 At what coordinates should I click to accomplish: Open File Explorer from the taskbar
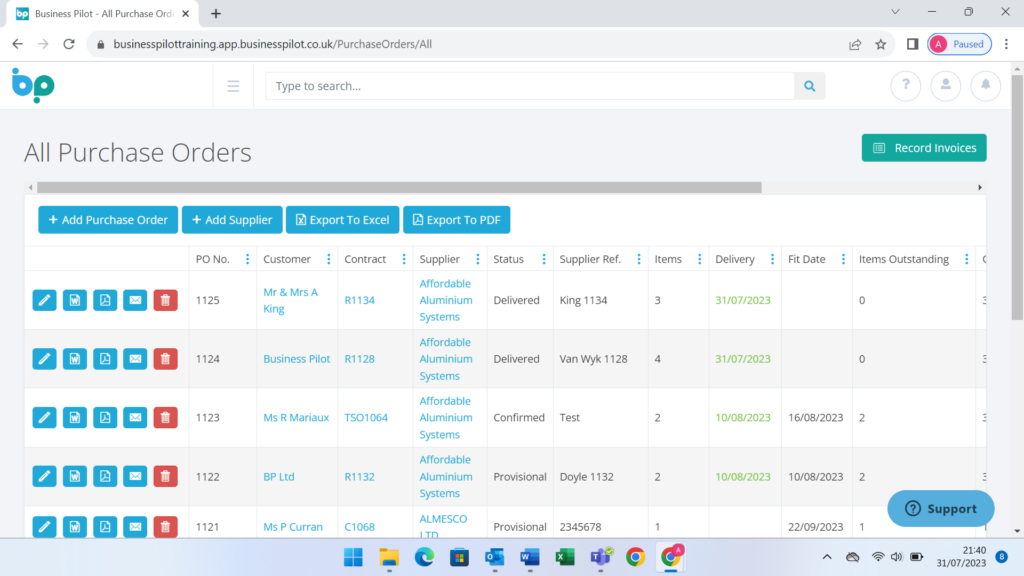point(389,557)
